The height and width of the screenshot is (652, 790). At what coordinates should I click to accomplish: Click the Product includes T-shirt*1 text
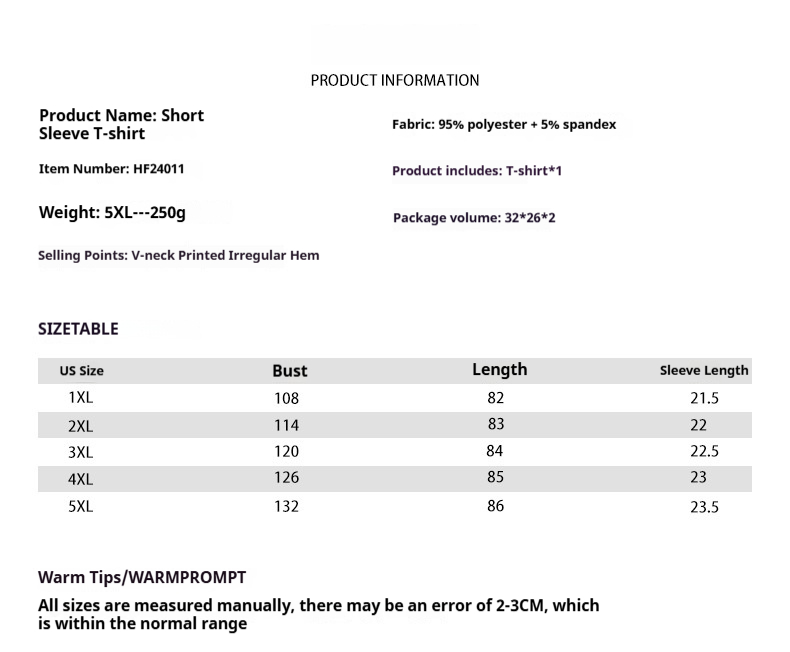[477, 171]
